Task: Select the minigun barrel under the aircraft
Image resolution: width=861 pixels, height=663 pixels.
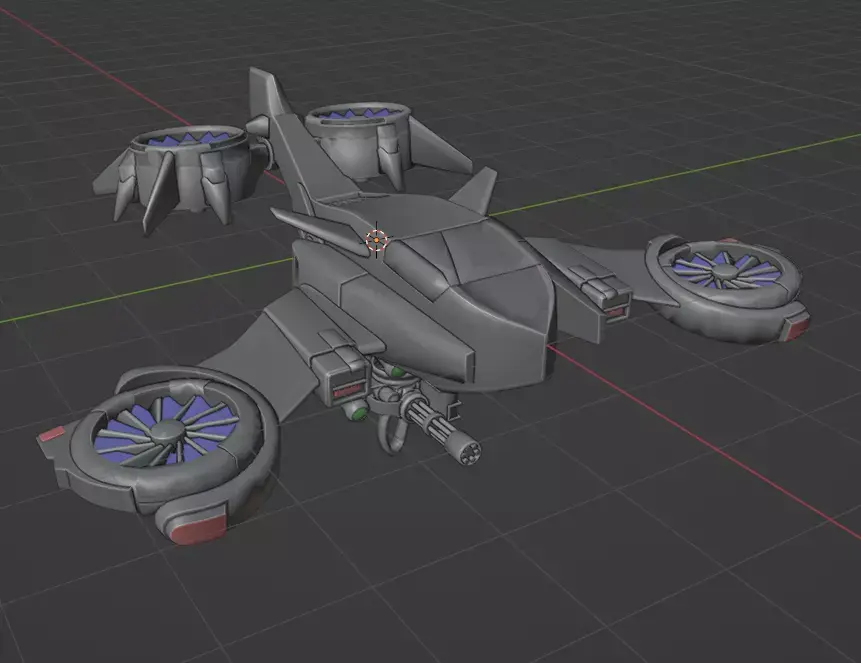Action: click(443, 431)
